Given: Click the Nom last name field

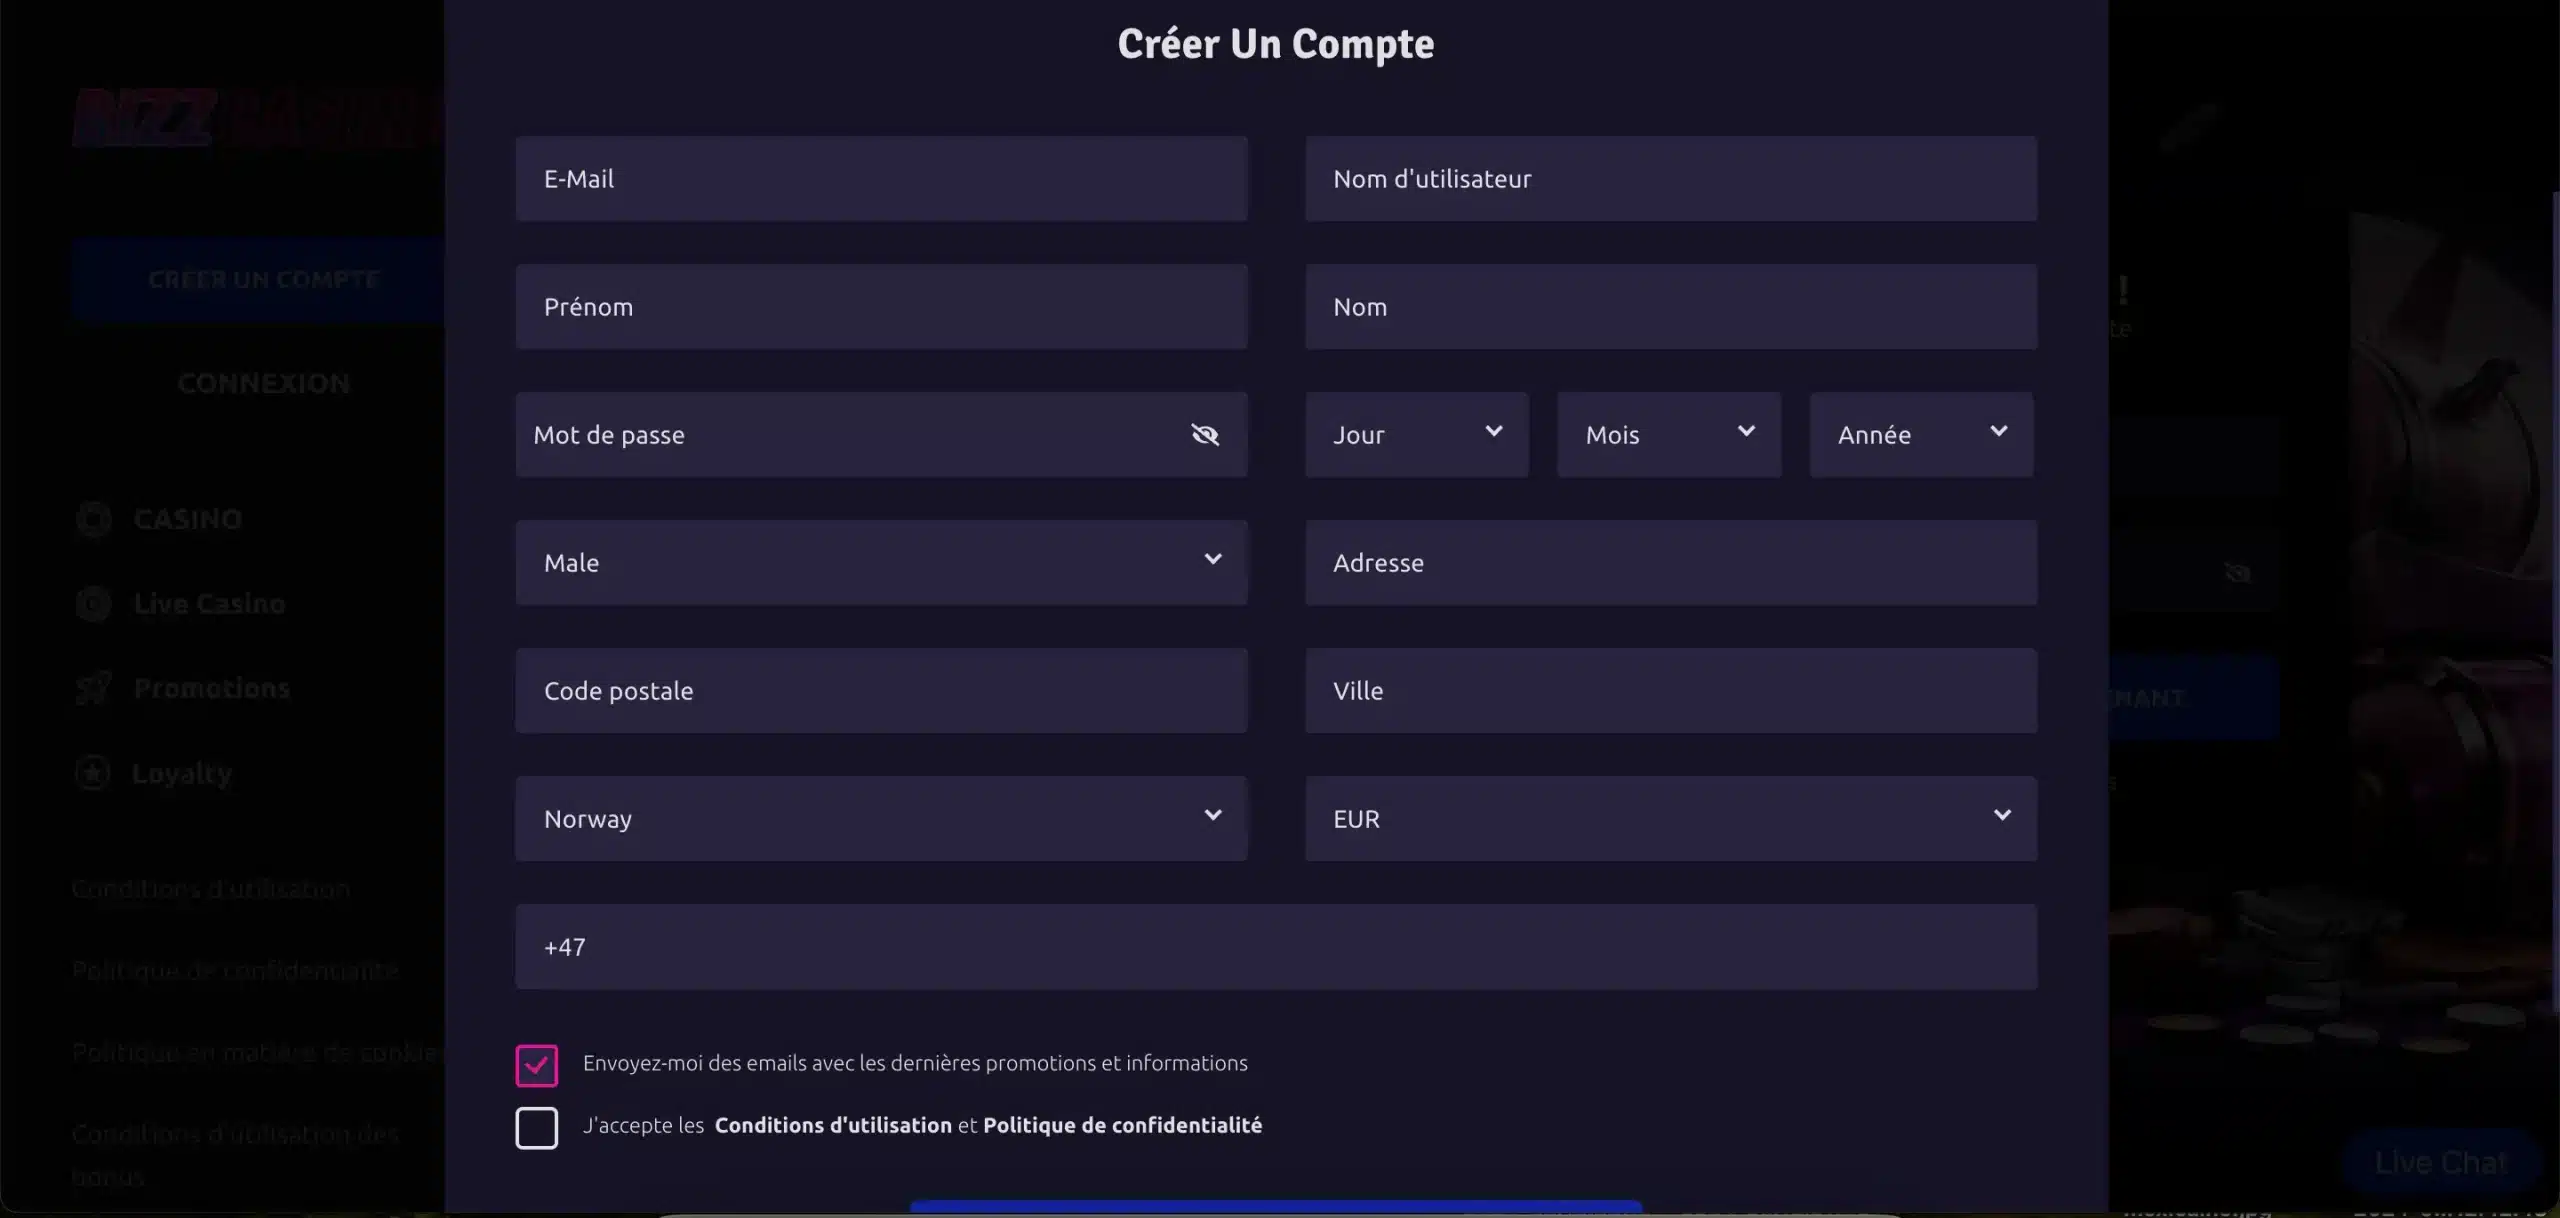Looking at the screenshot, I should pyautogui.click(x=1671, y=307).
